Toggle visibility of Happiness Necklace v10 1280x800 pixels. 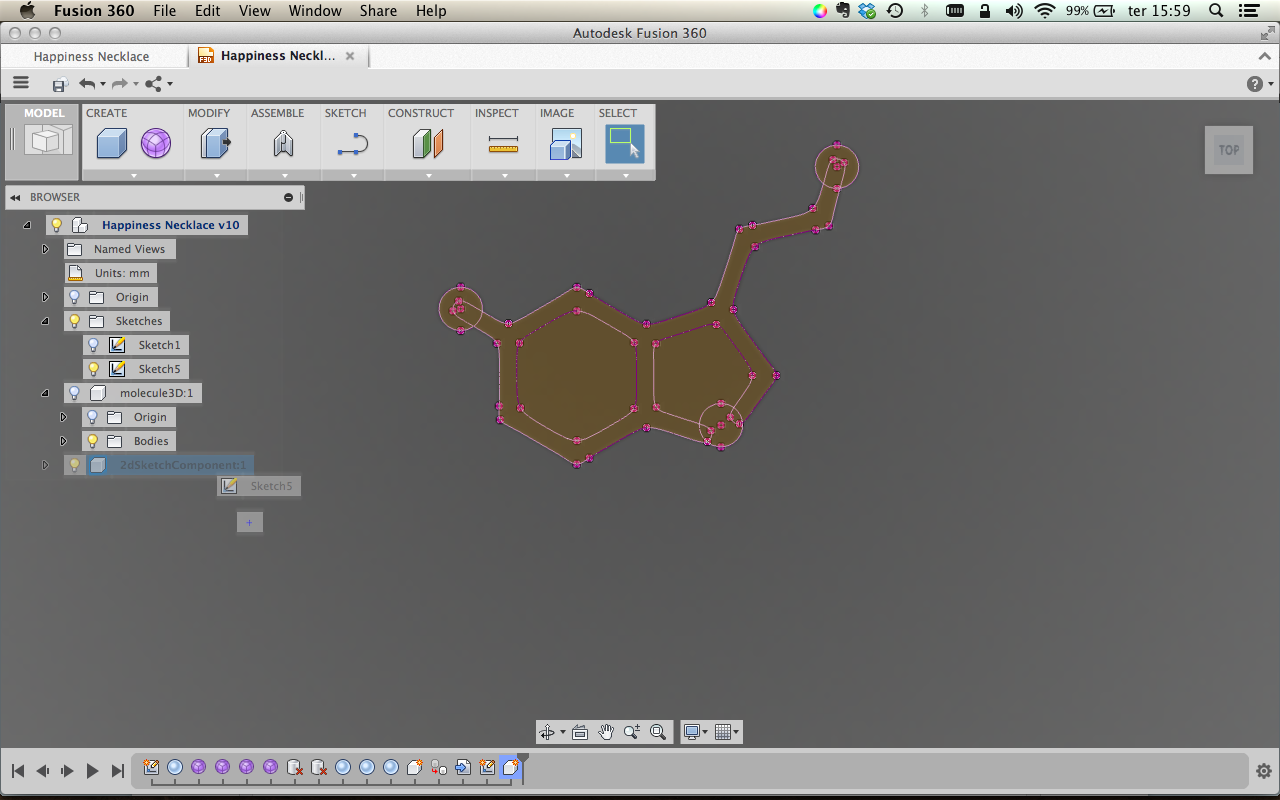click(57, 225)
